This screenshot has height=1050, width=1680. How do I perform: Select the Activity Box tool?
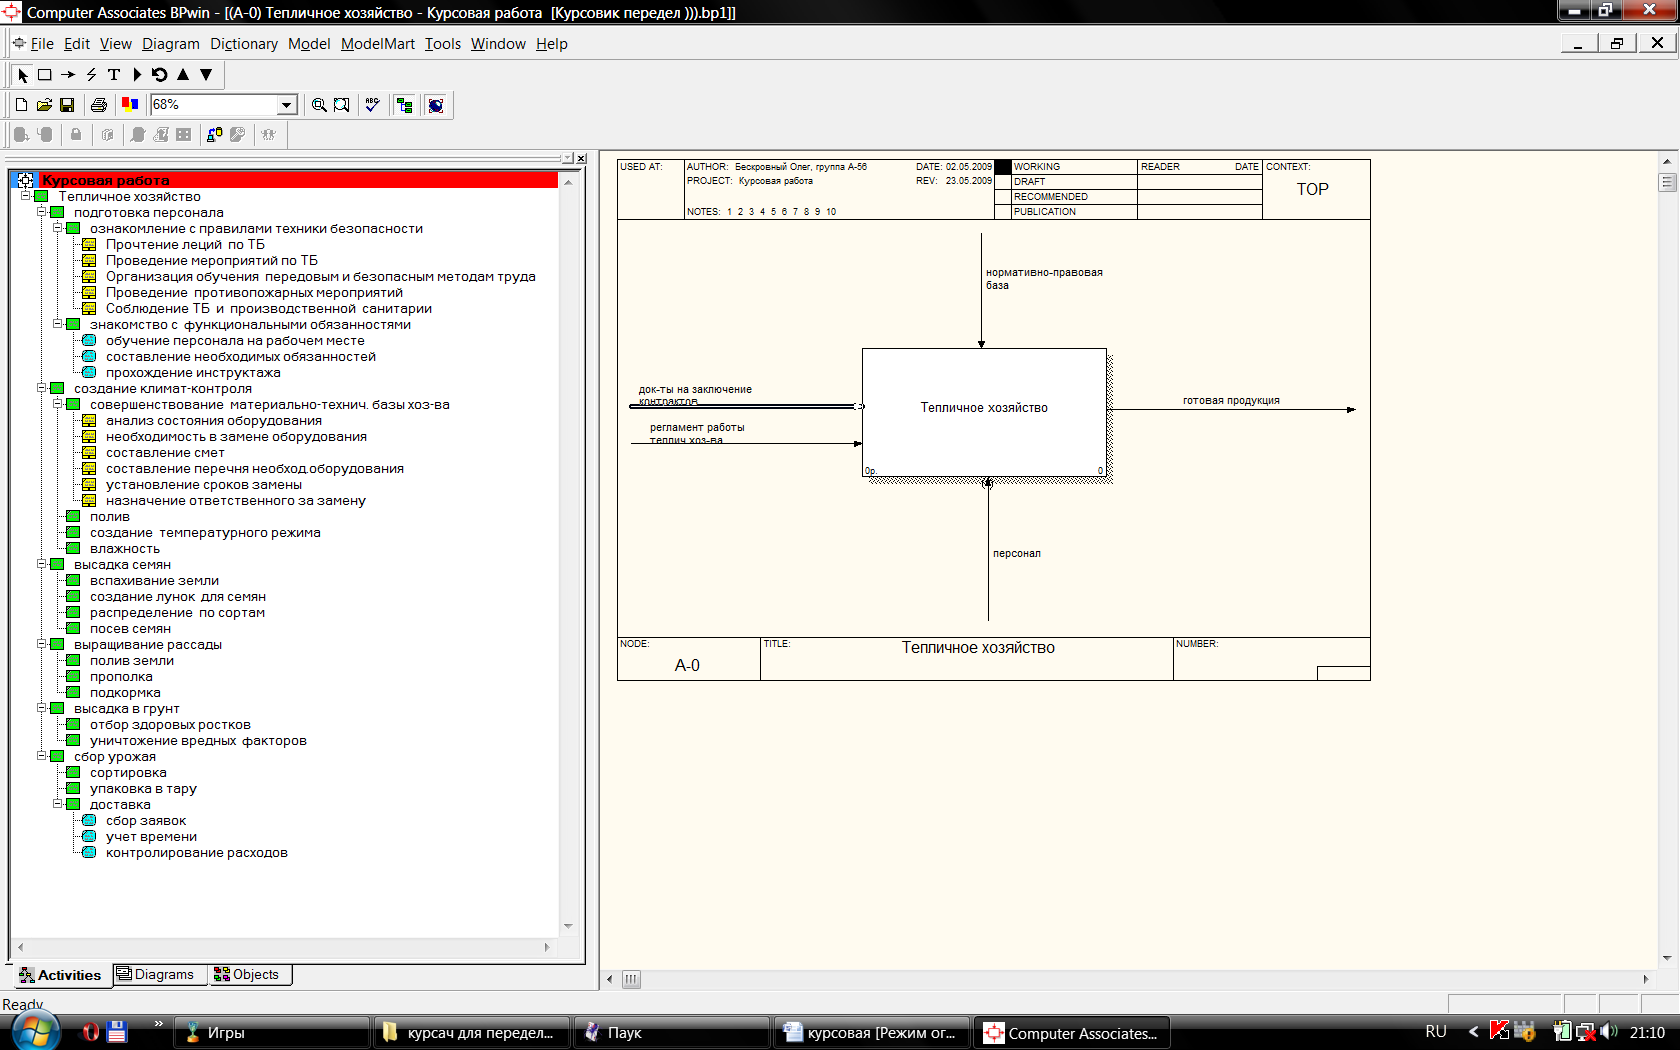45,75
